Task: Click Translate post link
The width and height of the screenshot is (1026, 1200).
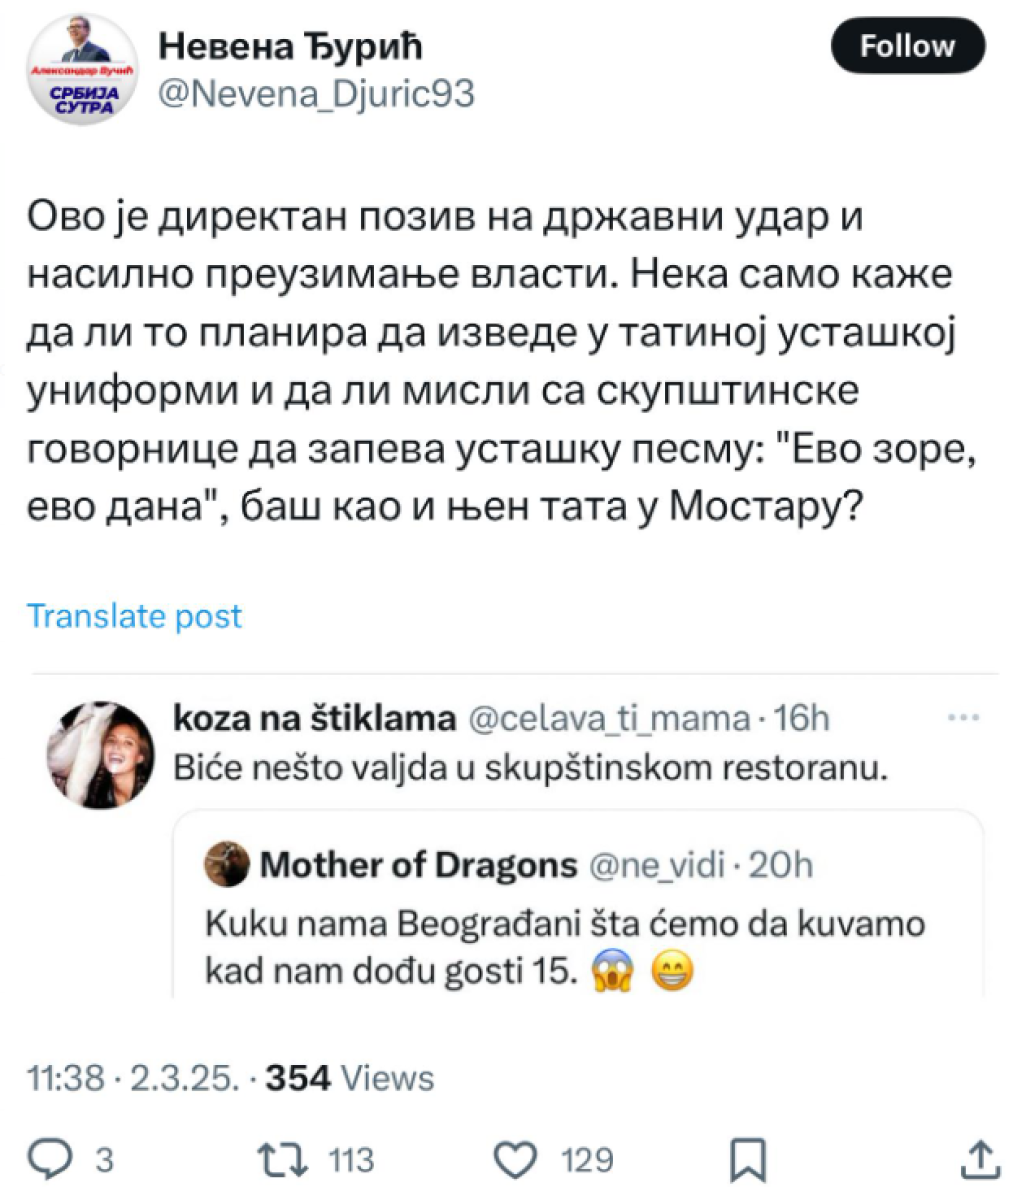Action: coord(134,616)
